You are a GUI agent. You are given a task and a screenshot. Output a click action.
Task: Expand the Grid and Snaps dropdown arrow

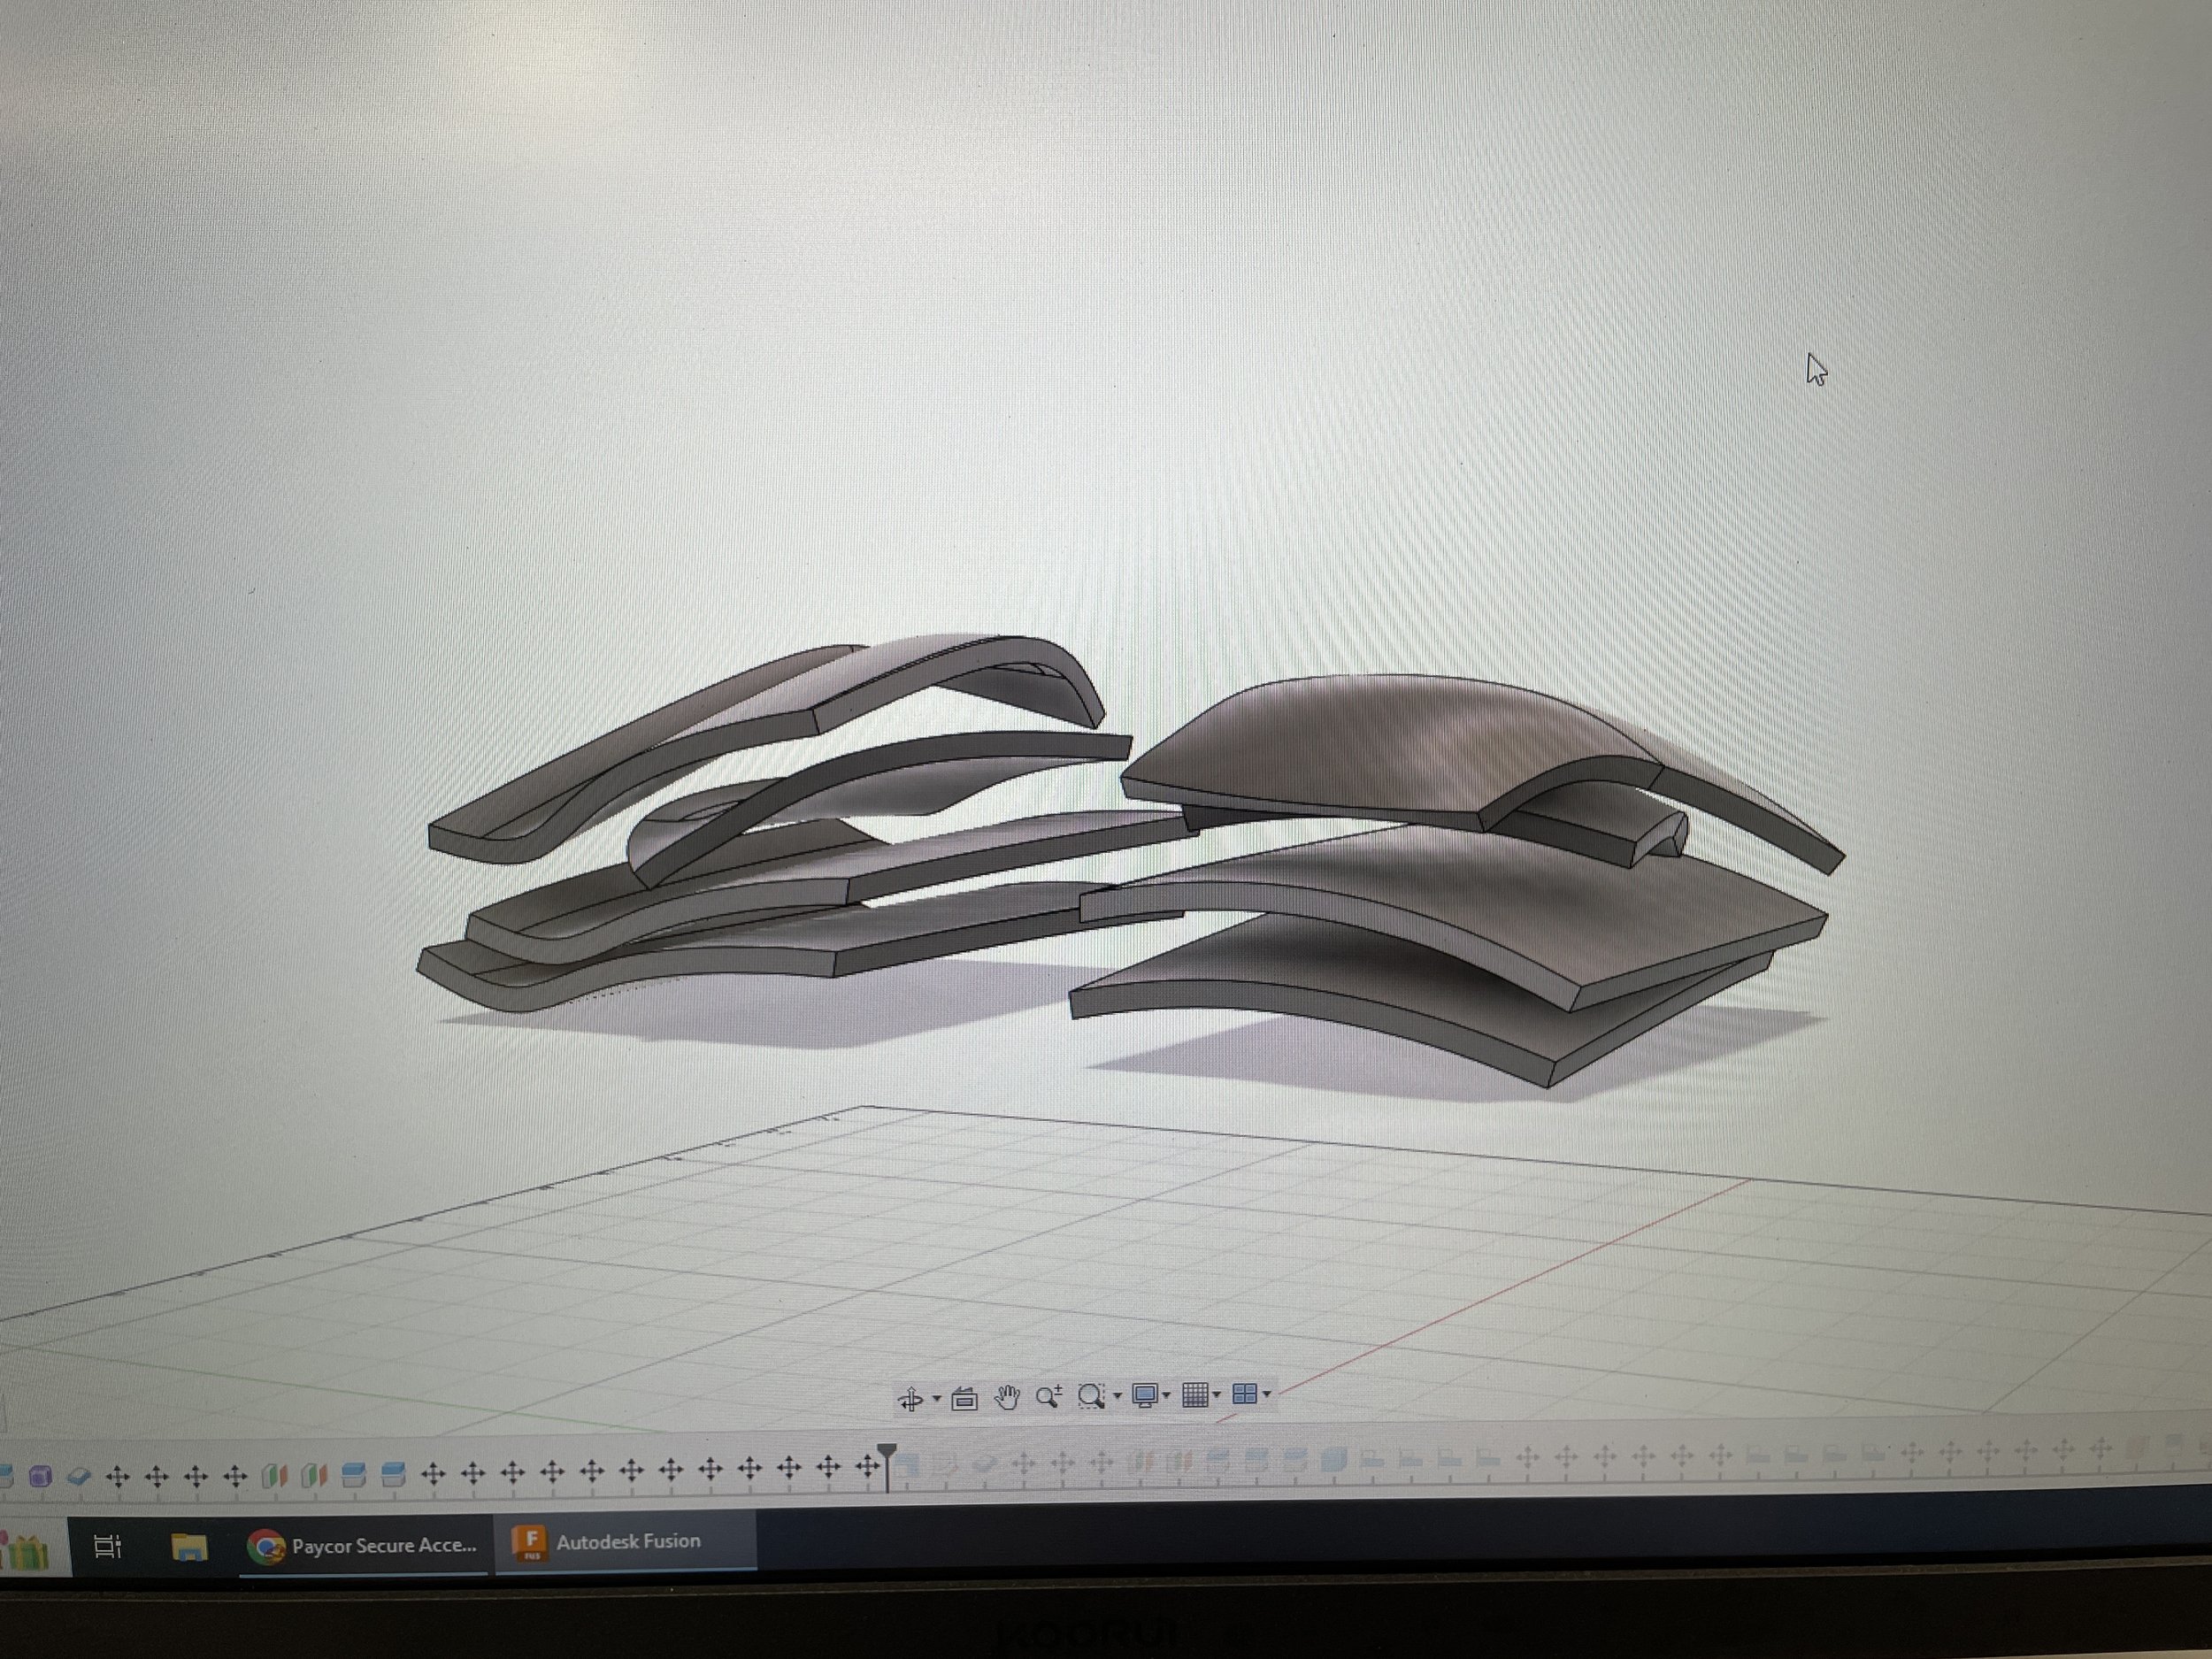(1217, 1394)
